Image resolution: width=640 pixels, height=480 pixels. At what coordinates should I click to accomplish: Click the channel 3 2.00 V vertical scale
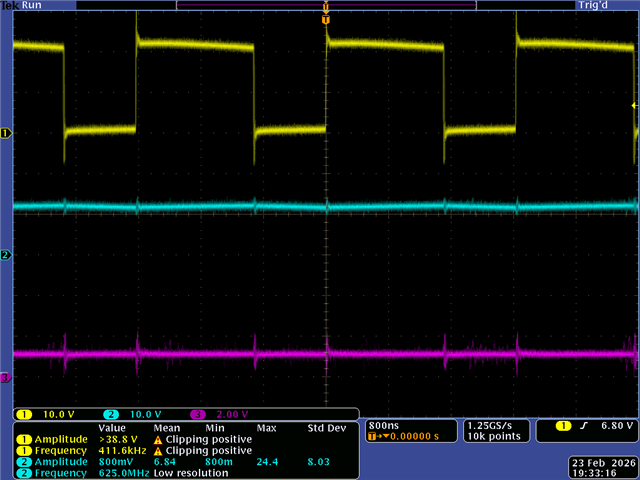tap(232, 415)
